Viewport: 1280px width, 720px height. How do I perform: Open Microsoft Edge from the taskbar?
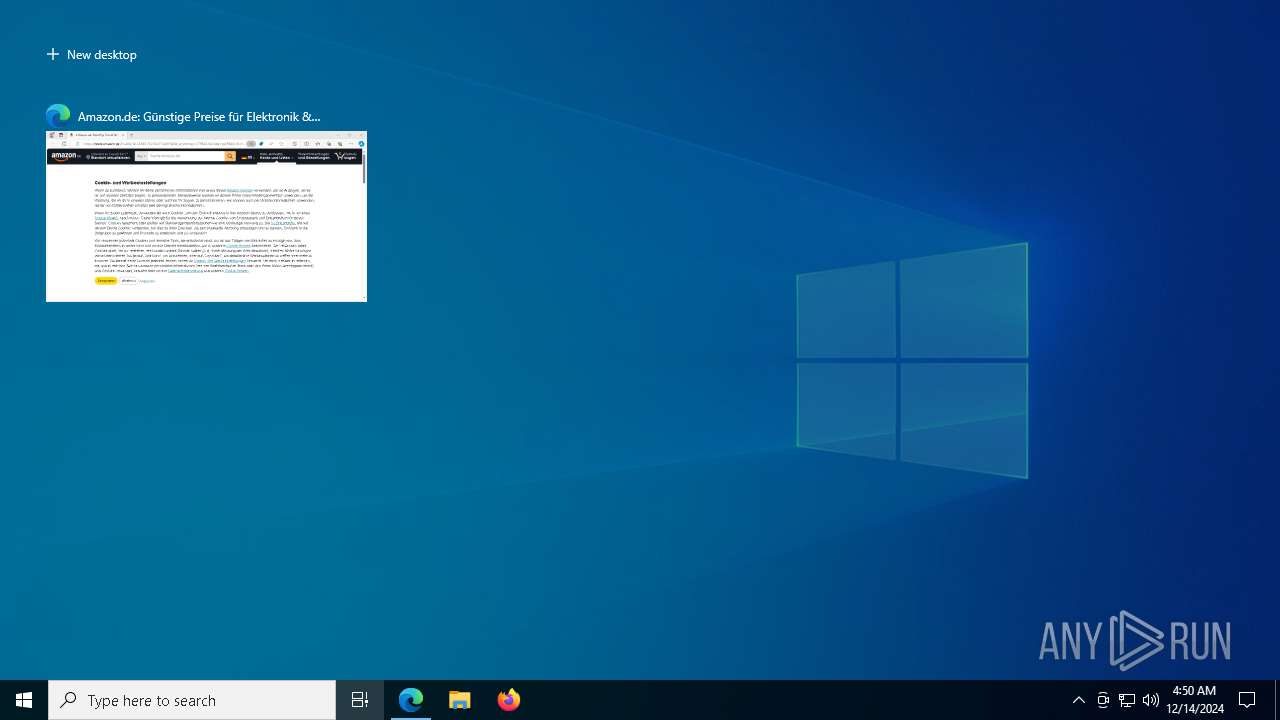[x=411, y=700]
